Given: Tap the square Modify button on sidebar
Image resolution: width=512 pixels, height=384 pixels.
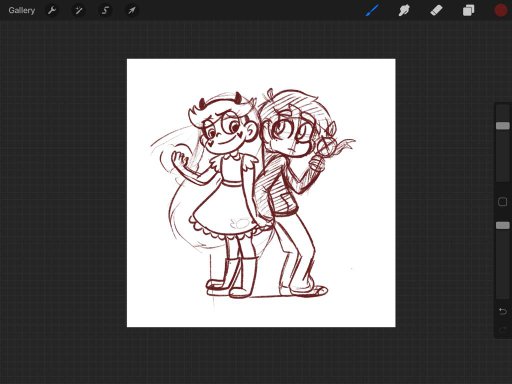Looking at the screenshot, I should (x=503, y=202).
